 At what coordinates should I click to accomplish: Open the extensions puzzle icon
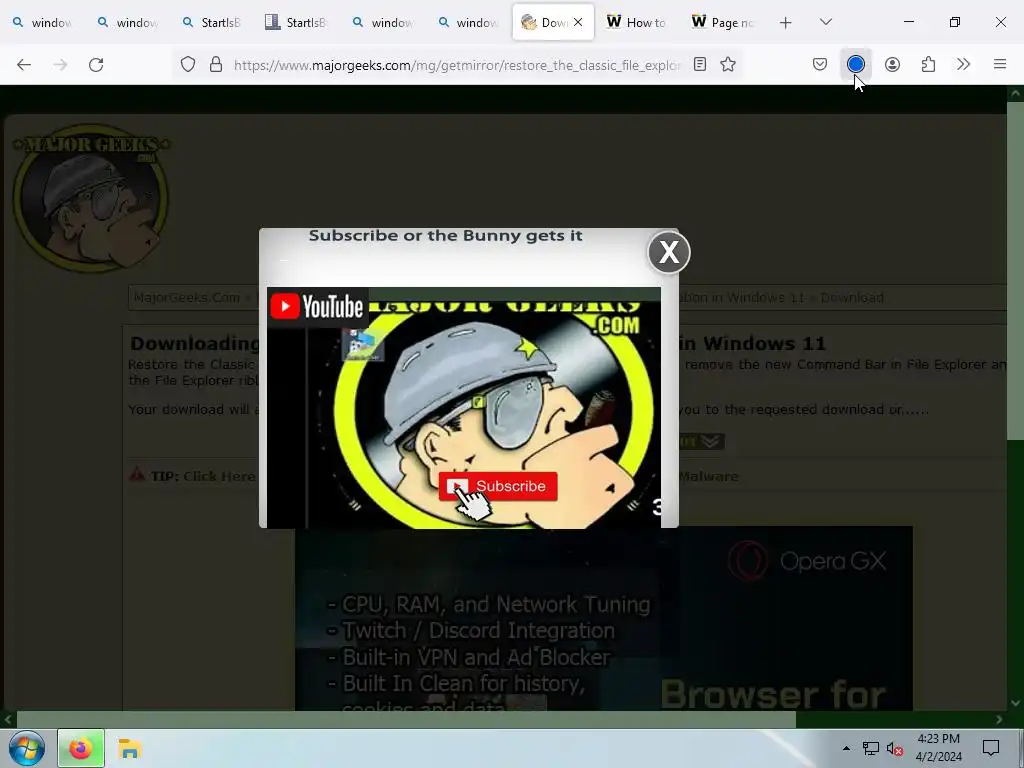[928, 64]
